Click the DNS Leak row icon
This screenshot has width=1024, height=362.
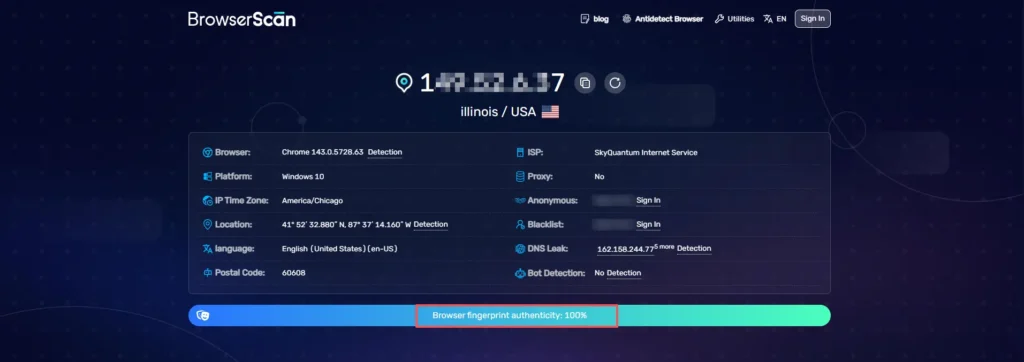click(x=520, y=248)
